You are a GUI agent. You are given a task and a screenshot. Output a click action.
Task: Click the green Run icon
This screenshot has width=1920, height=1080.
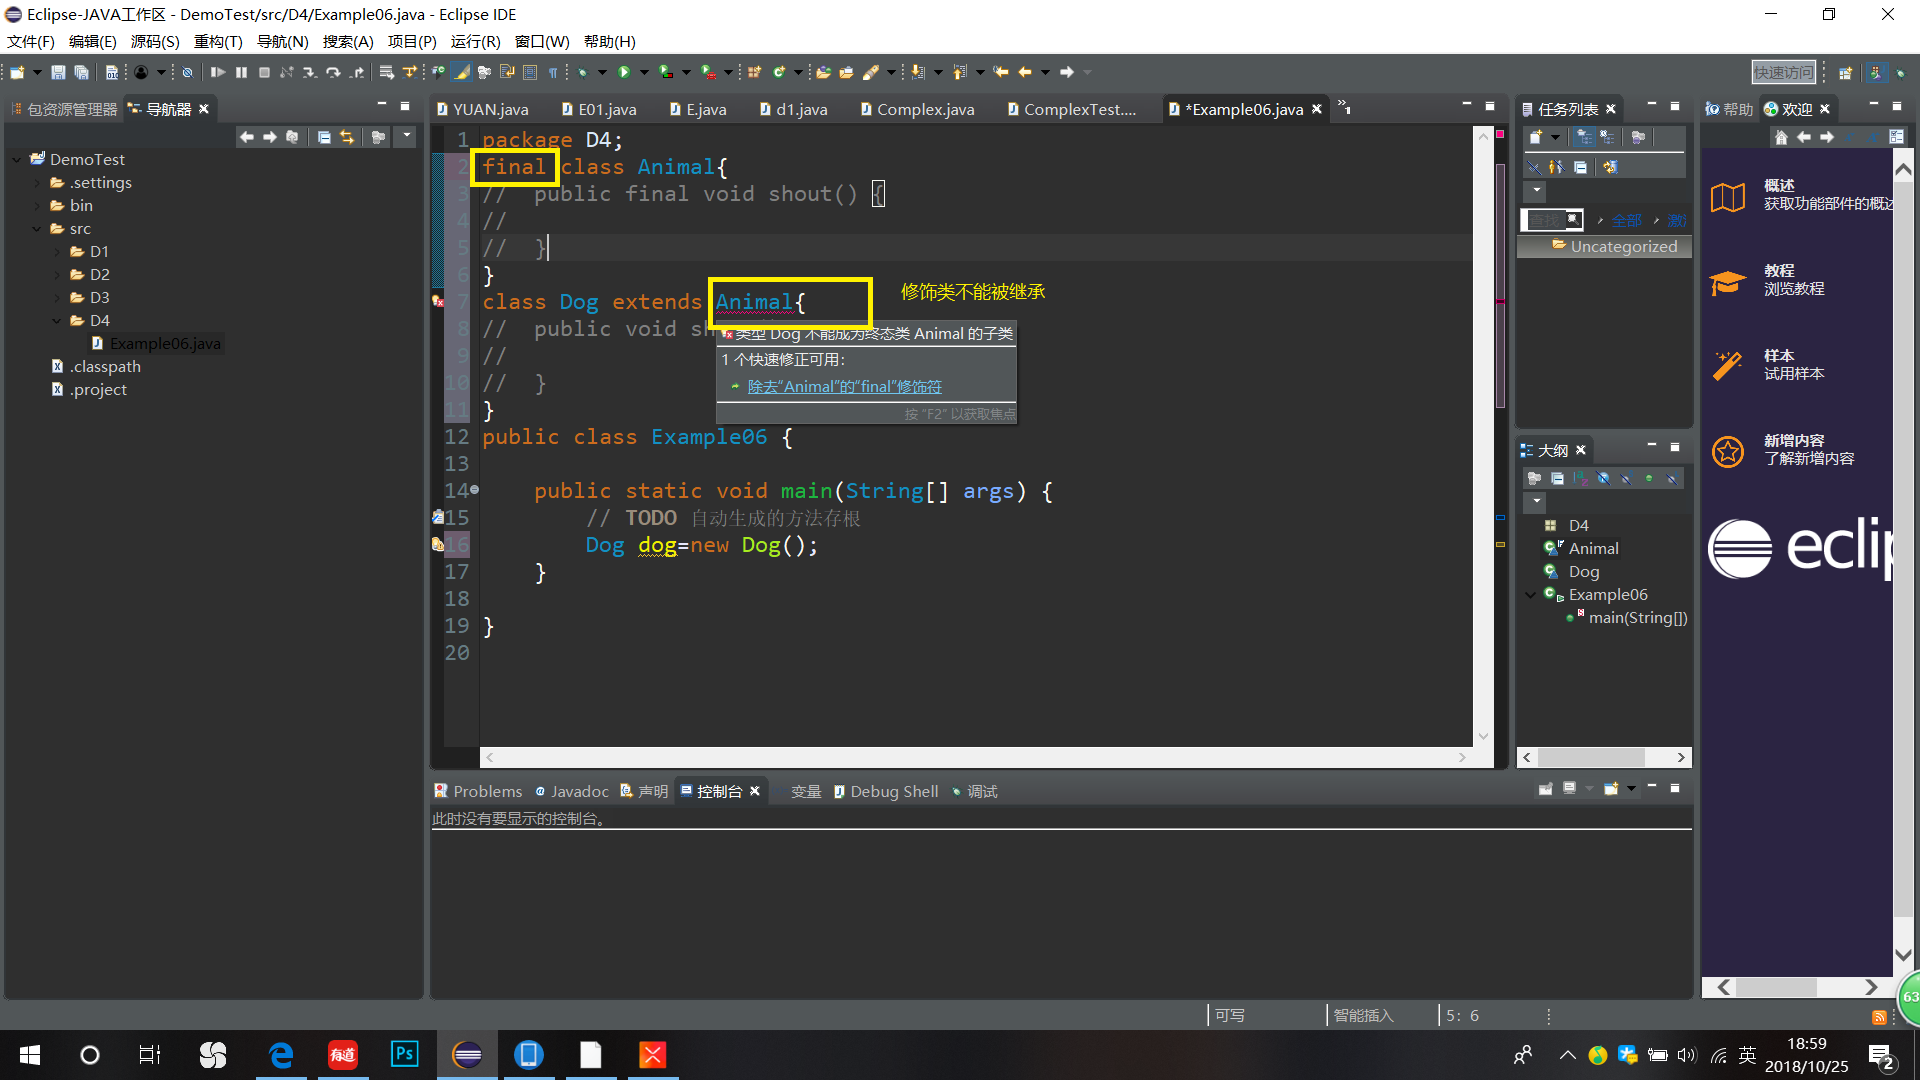624,72
